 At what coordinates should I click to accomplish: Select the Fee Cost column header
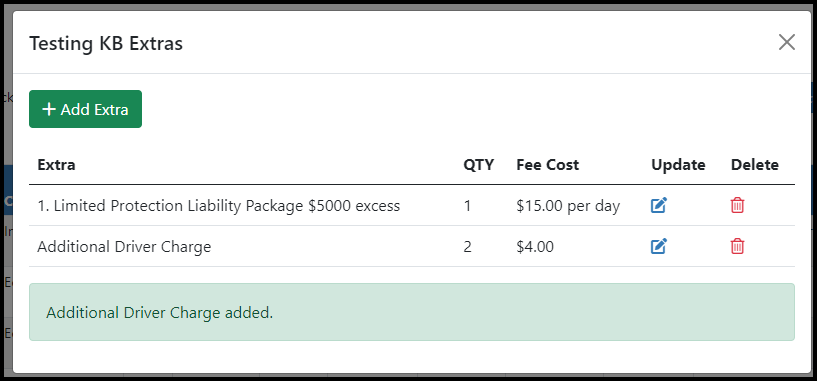click(548, 165)
